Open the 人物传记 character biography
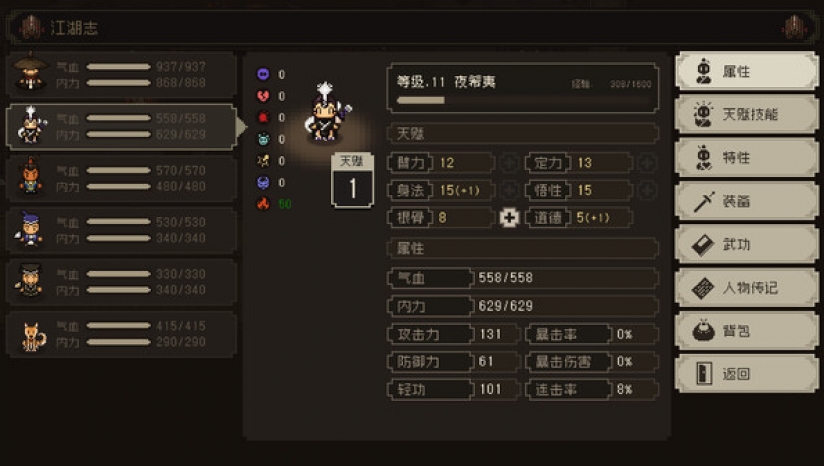Viewport: 824px width, 466px height. (x=746, y=287)
